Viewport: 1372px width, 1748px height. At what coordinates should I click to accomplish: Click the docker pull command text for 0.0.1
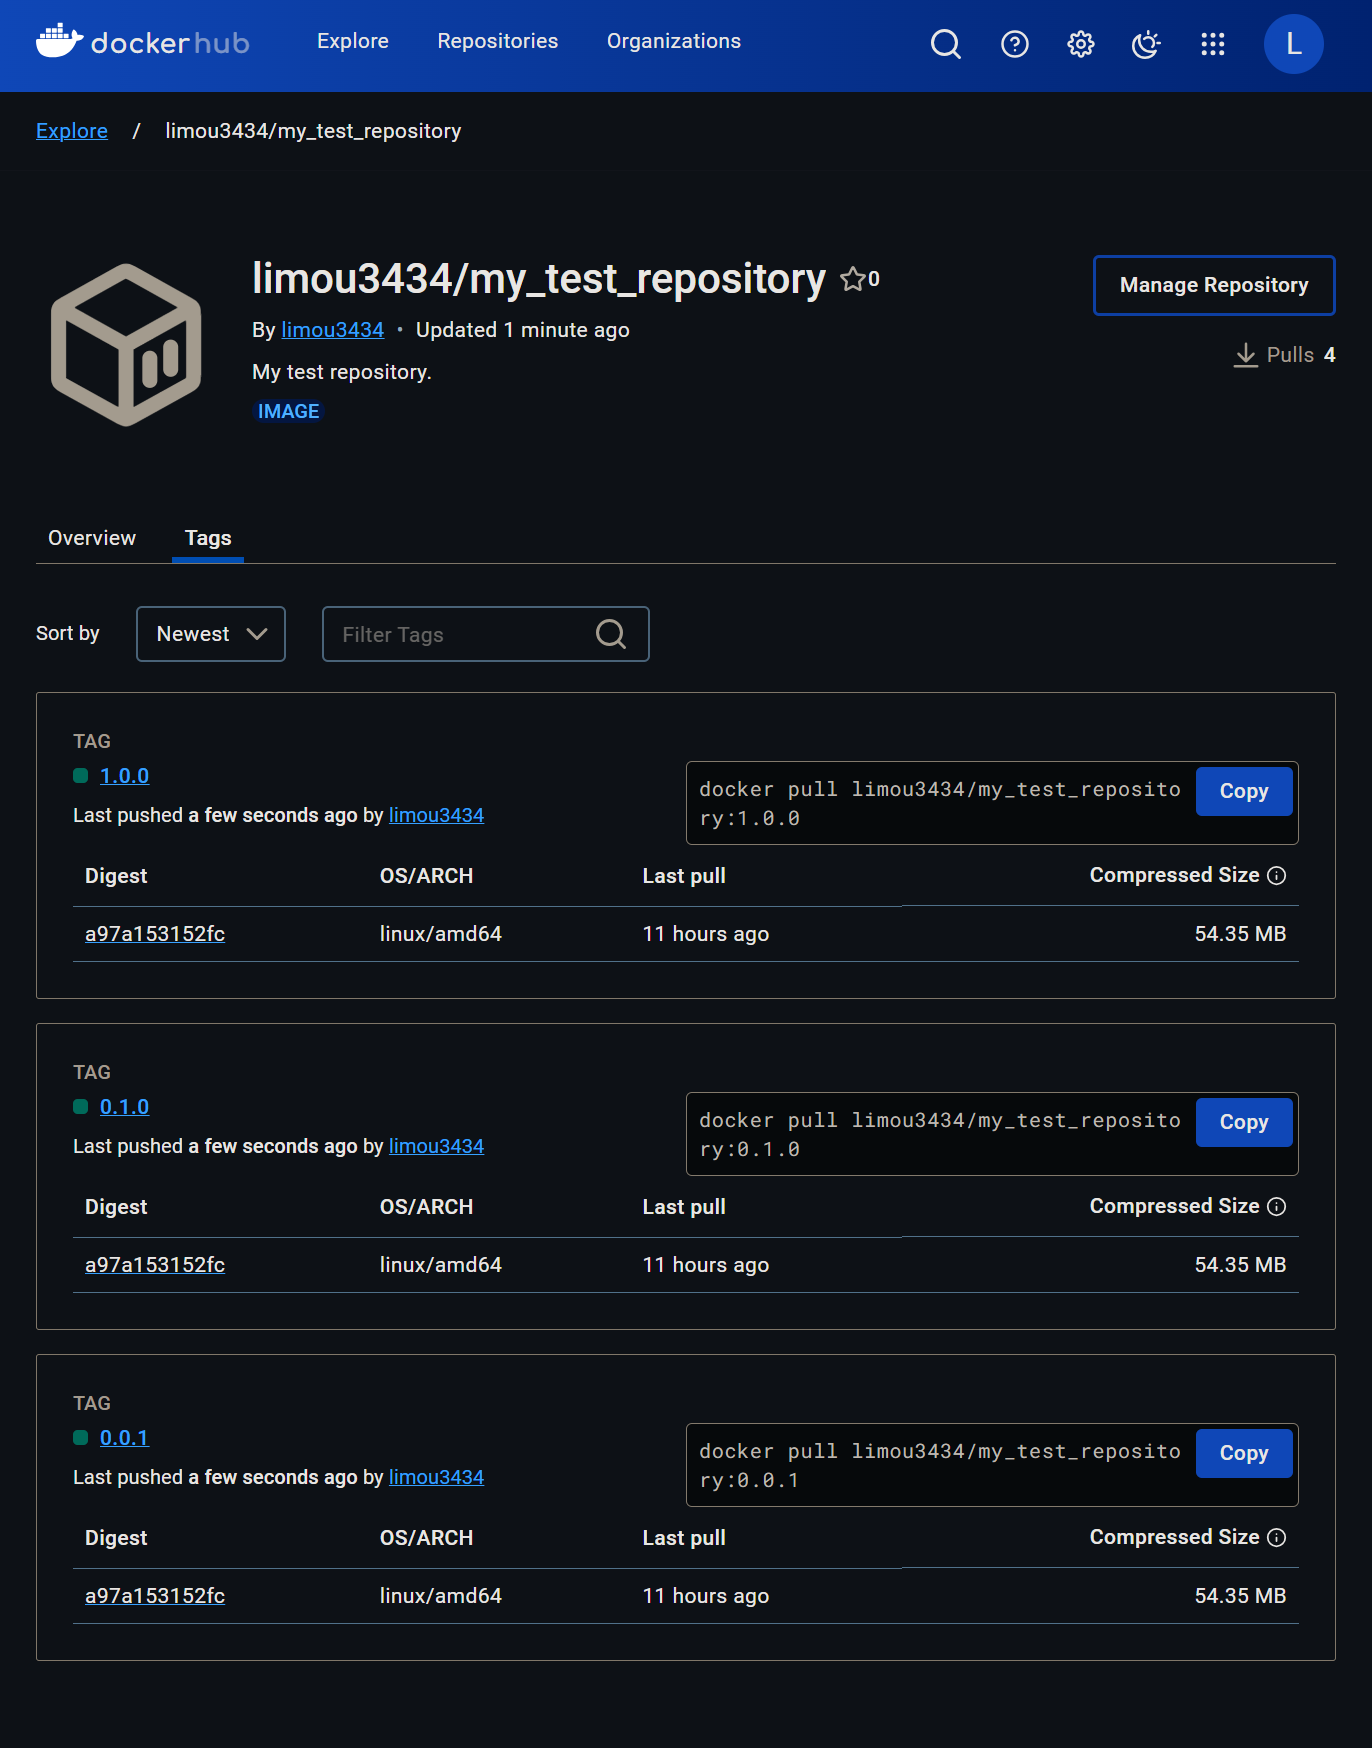940,1465
